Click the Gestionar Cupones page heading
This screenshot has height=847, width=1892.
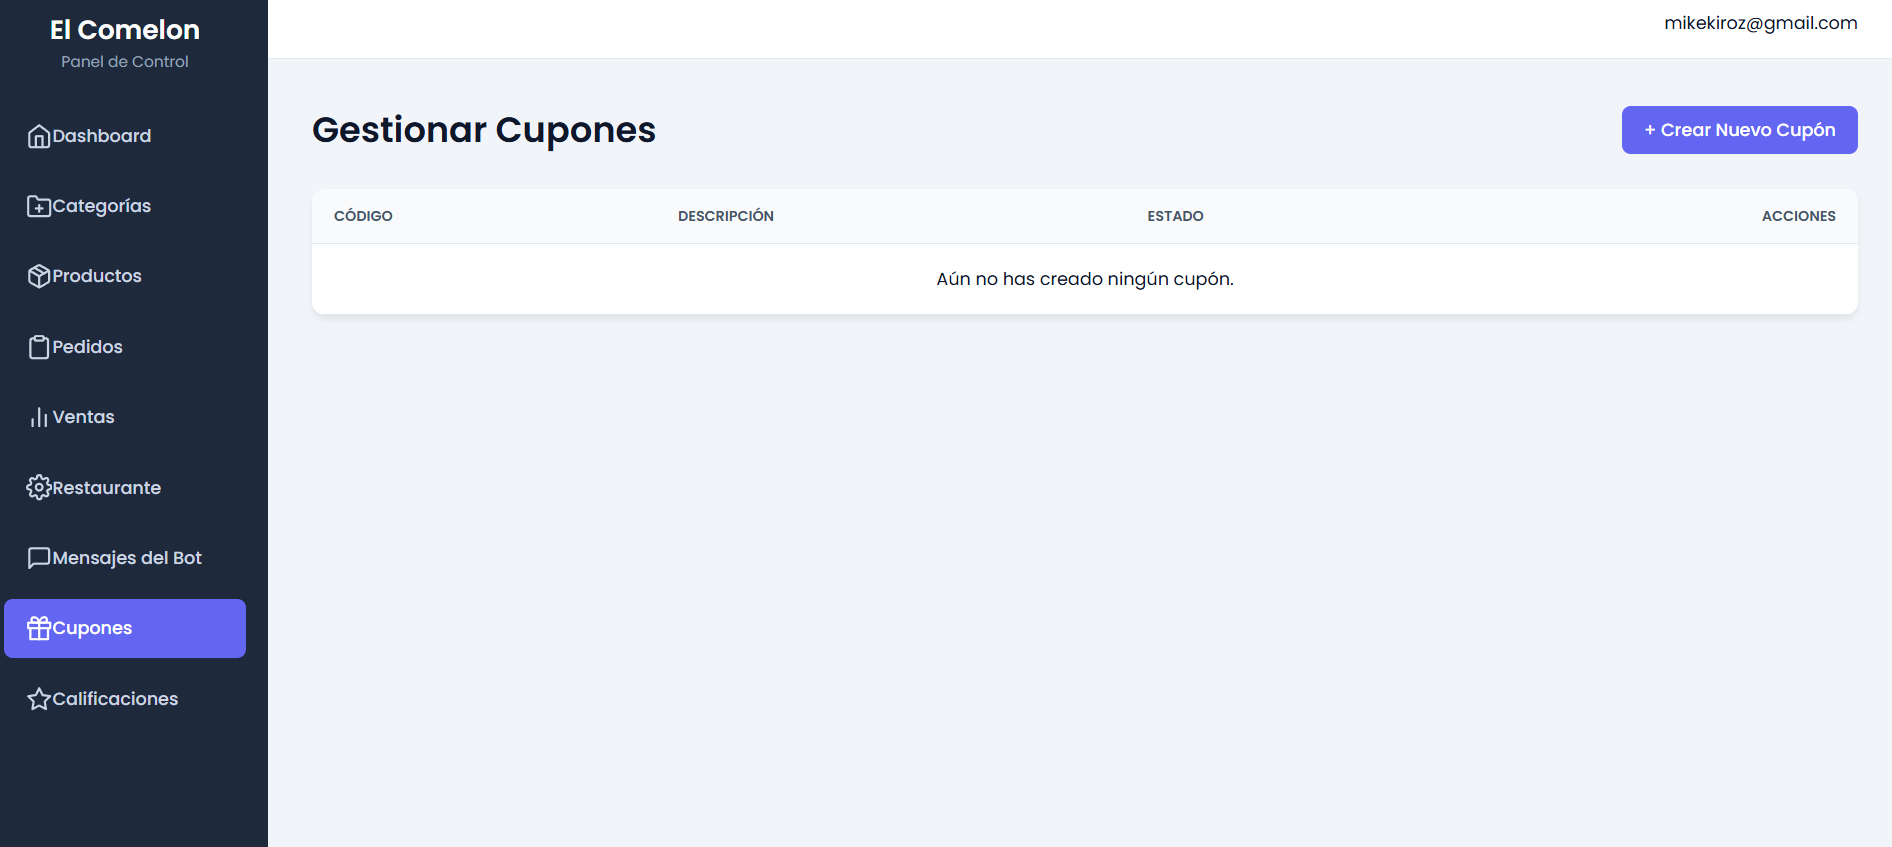(x=484, y=130)
